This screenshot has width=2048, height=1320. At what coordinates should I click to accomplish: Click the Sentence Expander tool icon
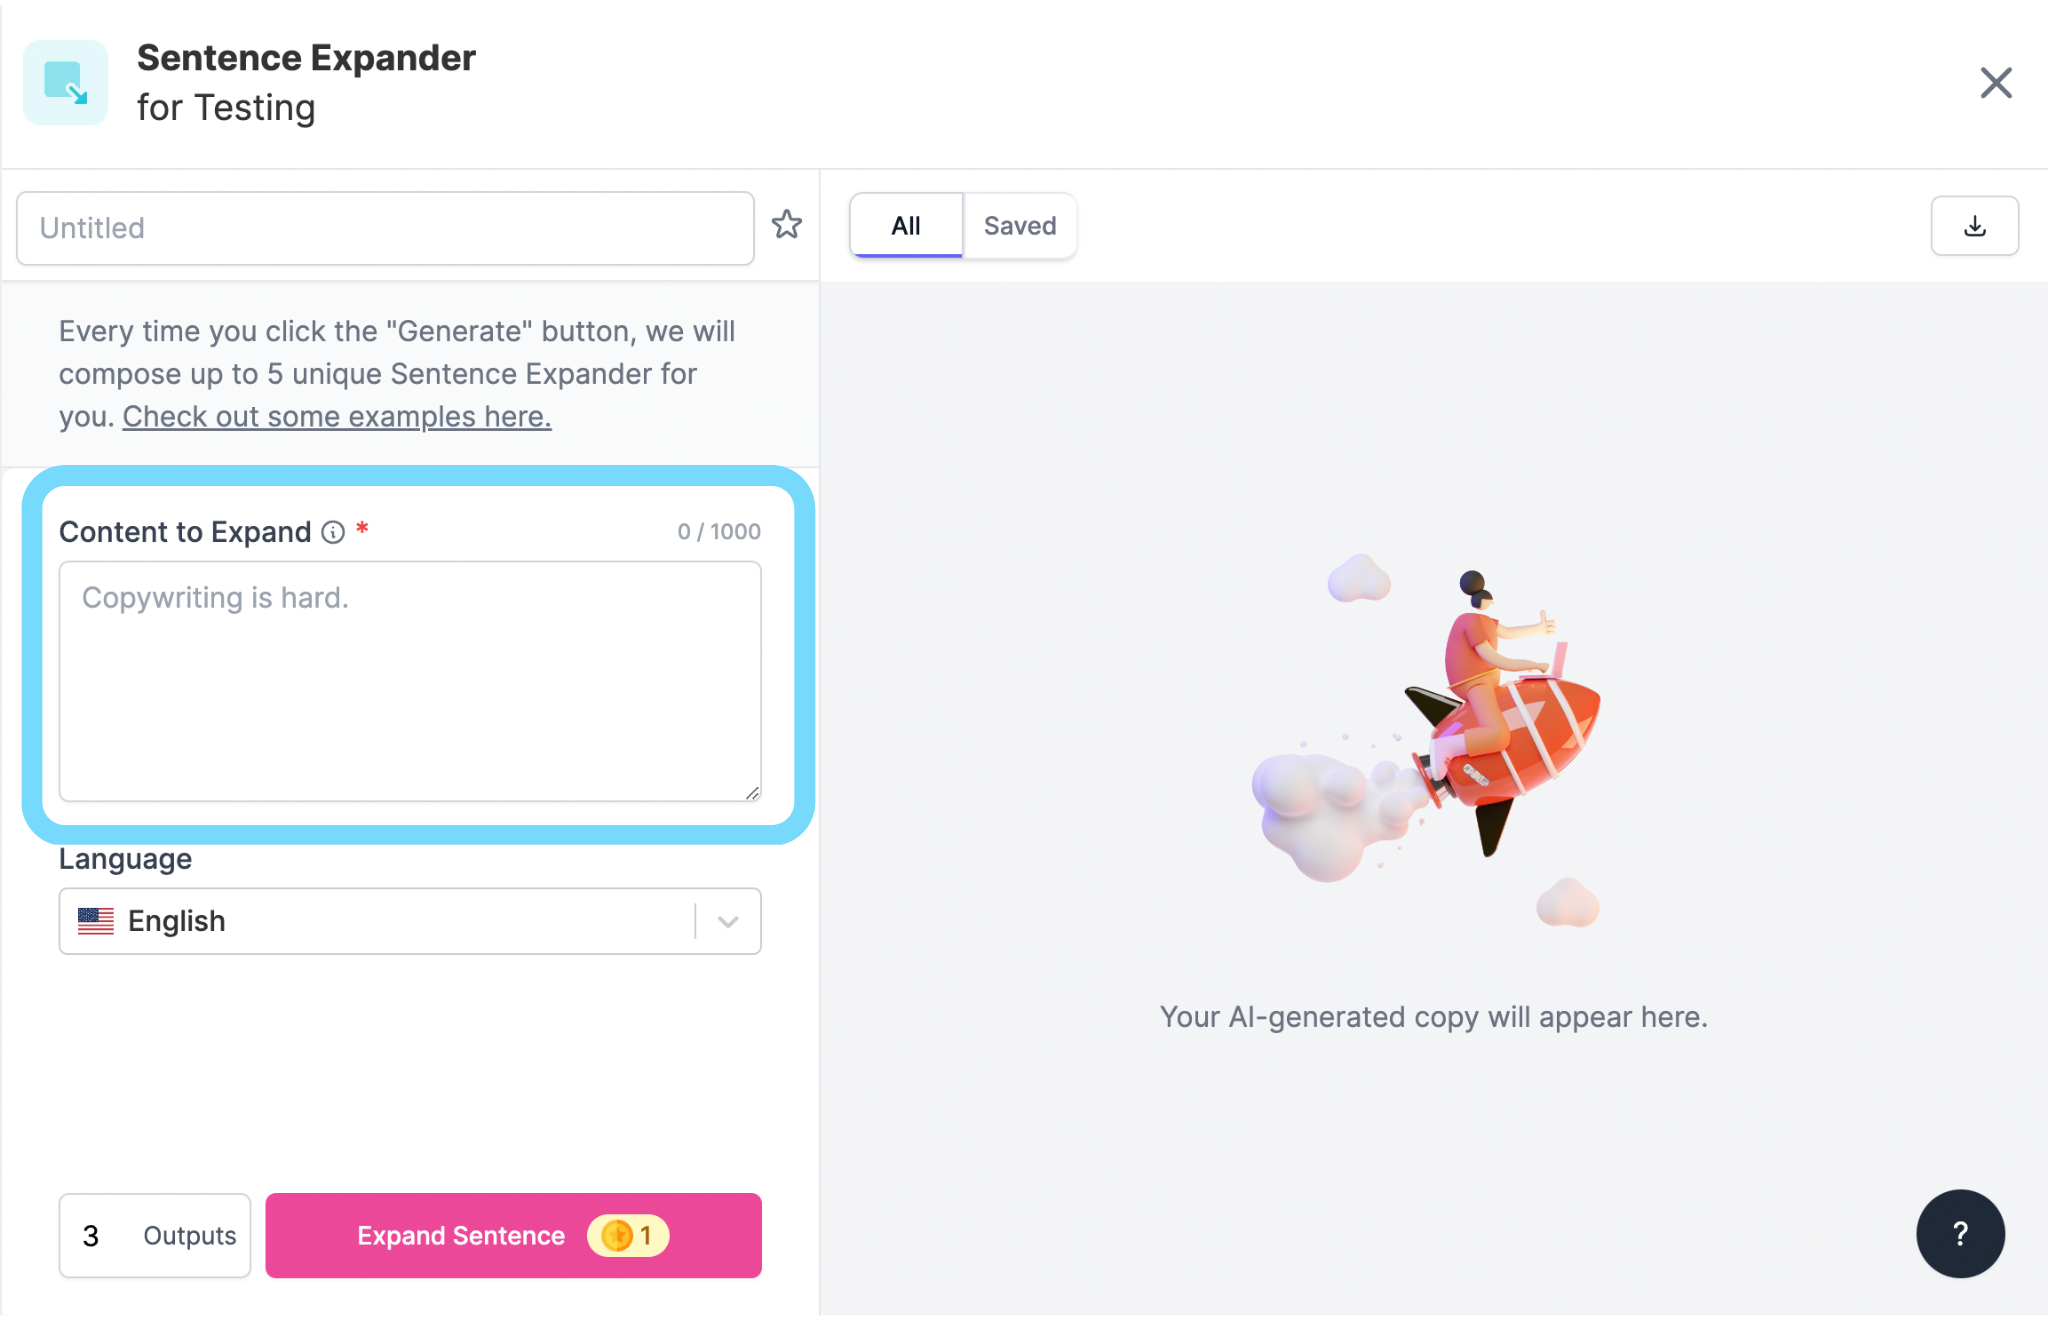click(66, 83)
